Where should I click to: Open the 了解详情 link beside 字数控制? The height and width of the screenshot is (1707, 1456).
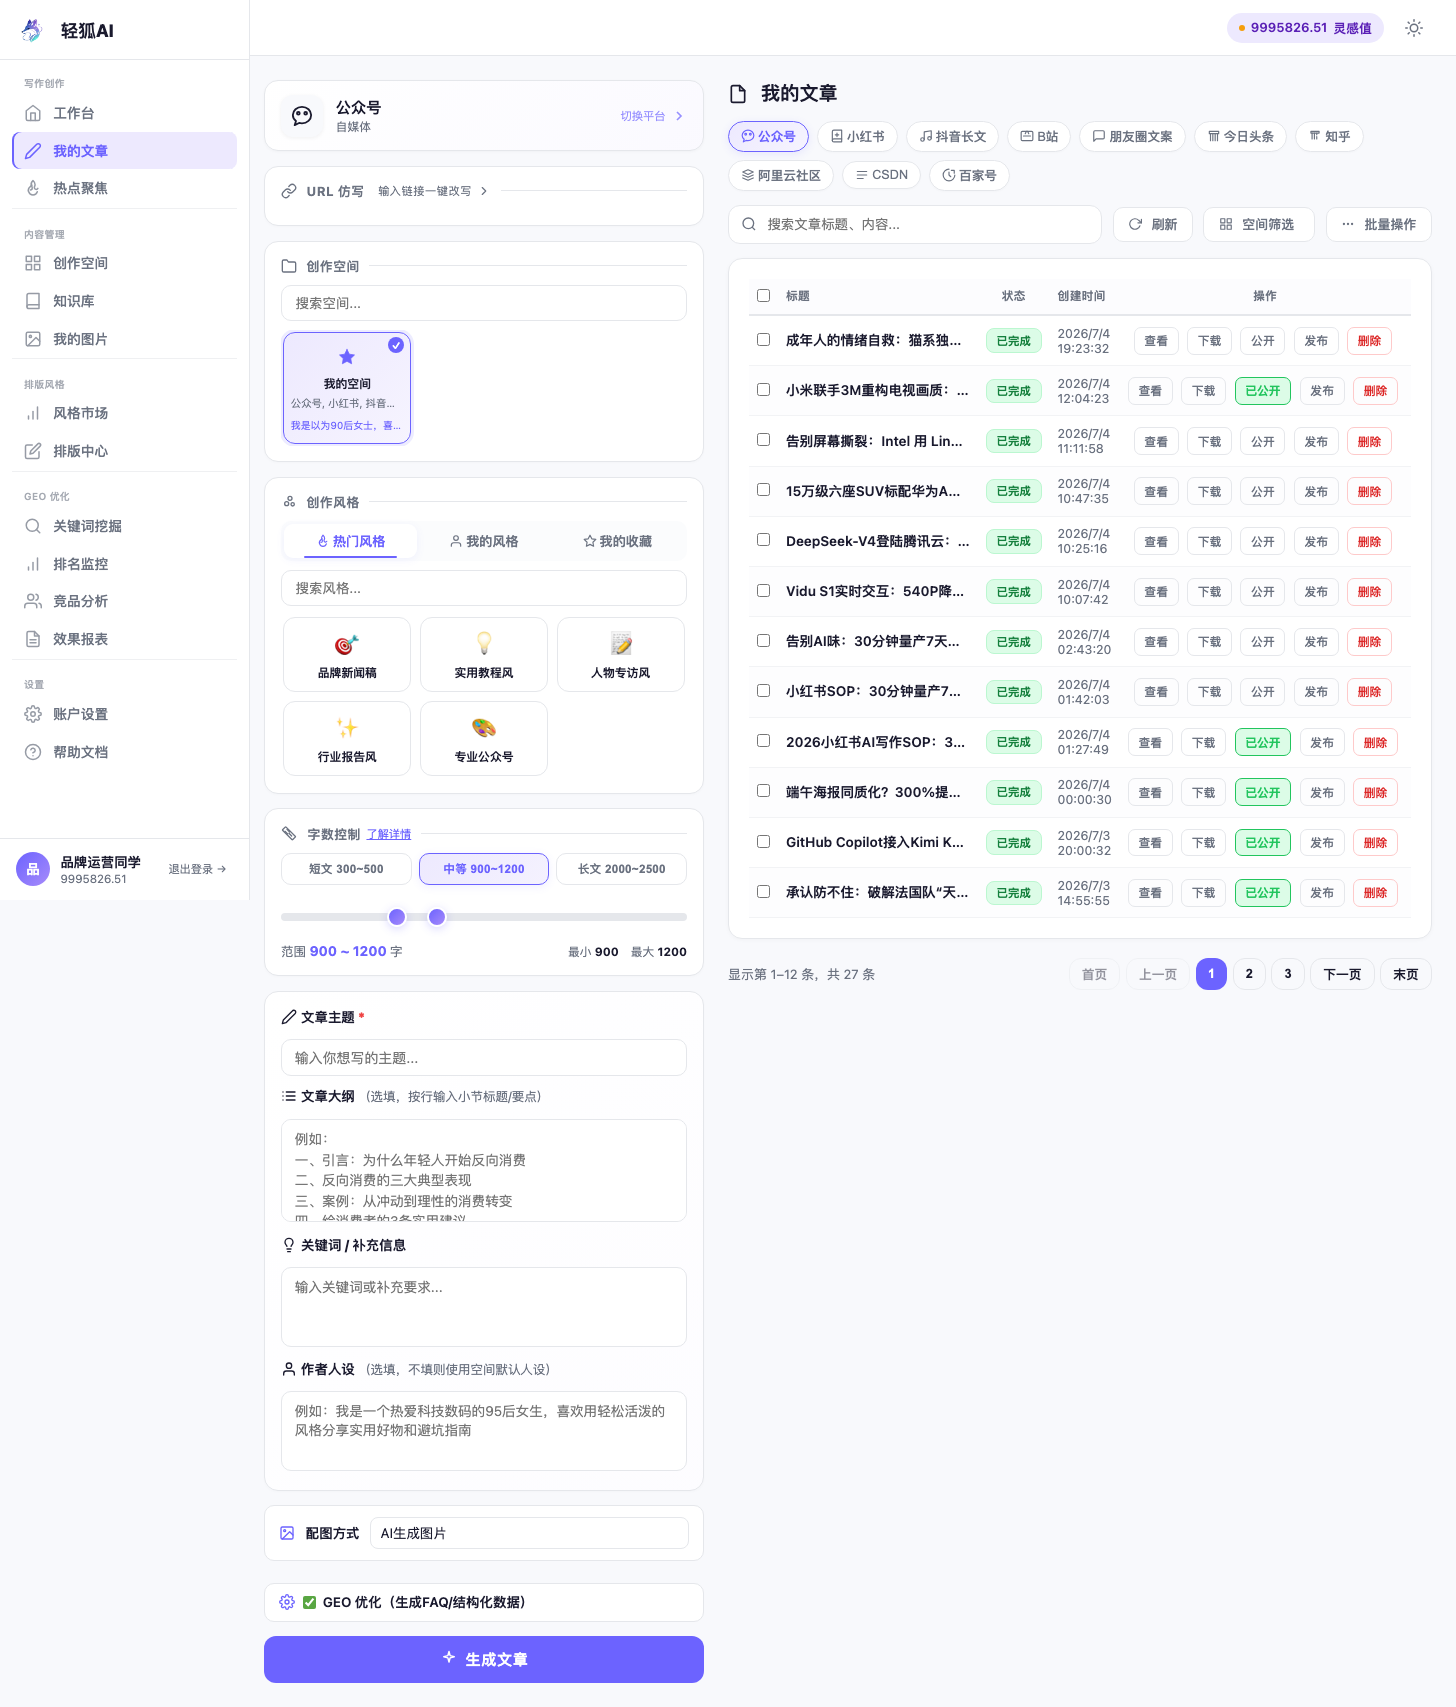[389, 834]
